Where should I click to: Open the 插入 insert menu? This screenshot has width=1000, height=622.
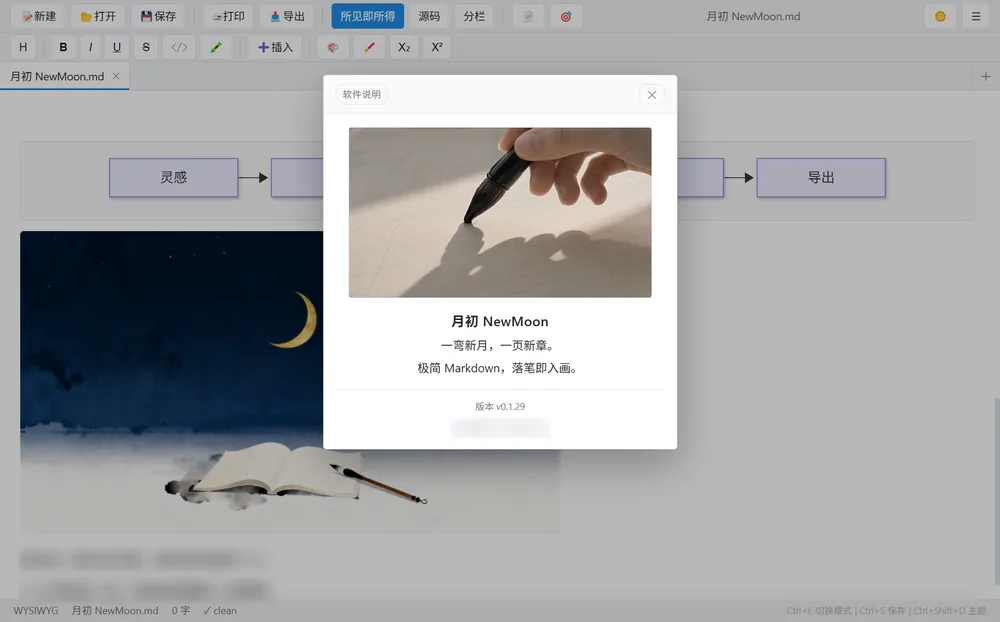pyautogui.click(x=275, y=47)
